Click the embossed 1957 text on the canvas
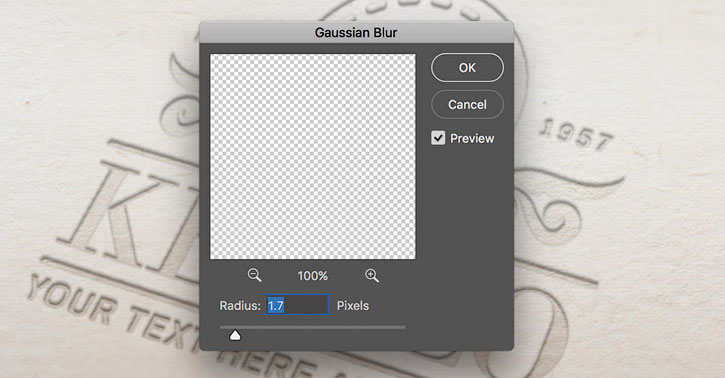The height and width of the screenshot is (378, 725). [576, 135]
